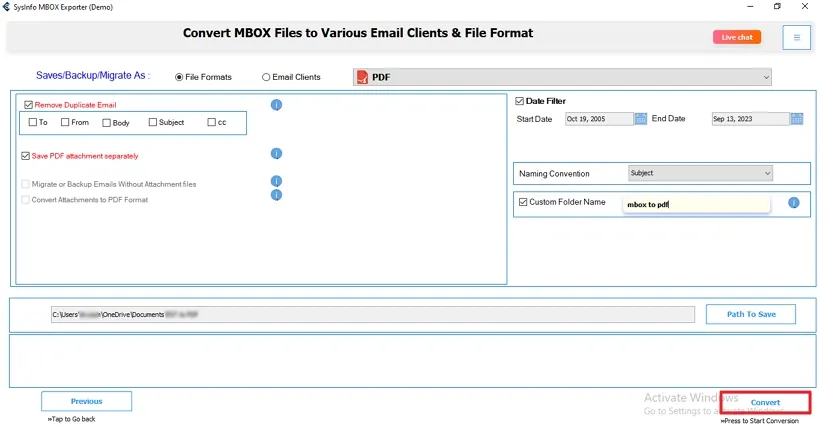Click info icon next to Custom Folder Name
Viewport: 820px width, 437px height.
click(x=793, y=203)
